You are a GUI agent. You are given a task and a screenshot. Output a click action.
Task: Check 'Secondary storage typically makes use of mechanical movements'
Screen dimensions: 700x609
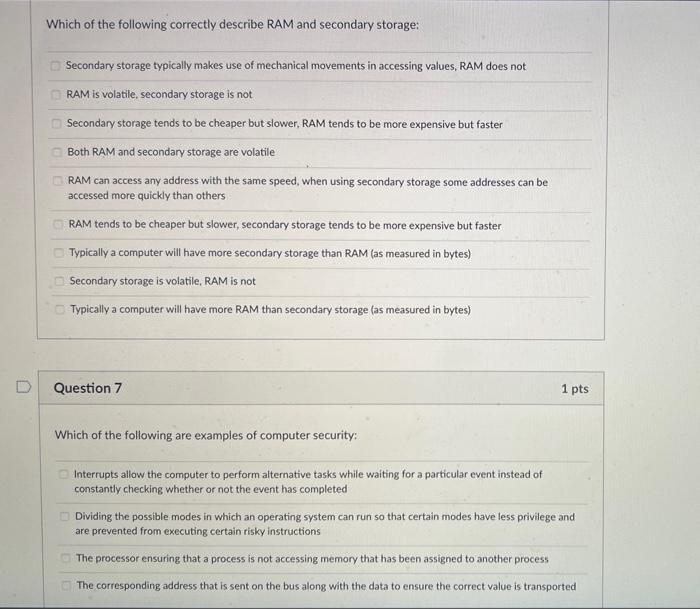[57, 67]
